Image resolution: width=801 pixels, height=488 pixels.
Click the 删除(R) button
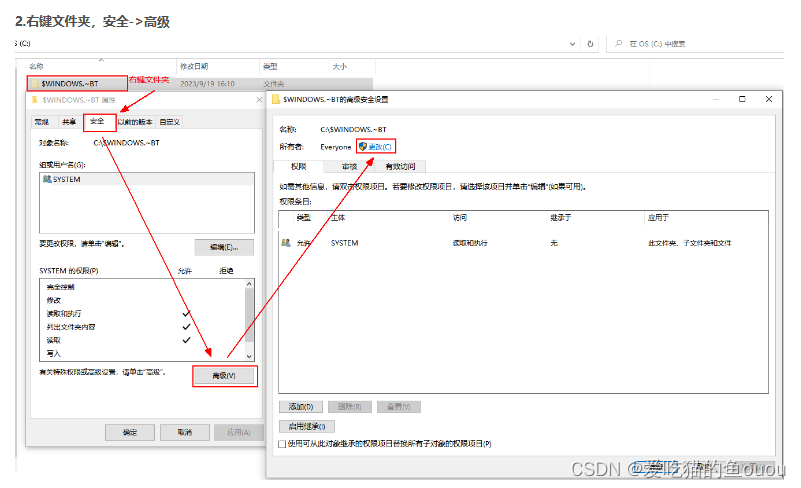coord(349,407)
